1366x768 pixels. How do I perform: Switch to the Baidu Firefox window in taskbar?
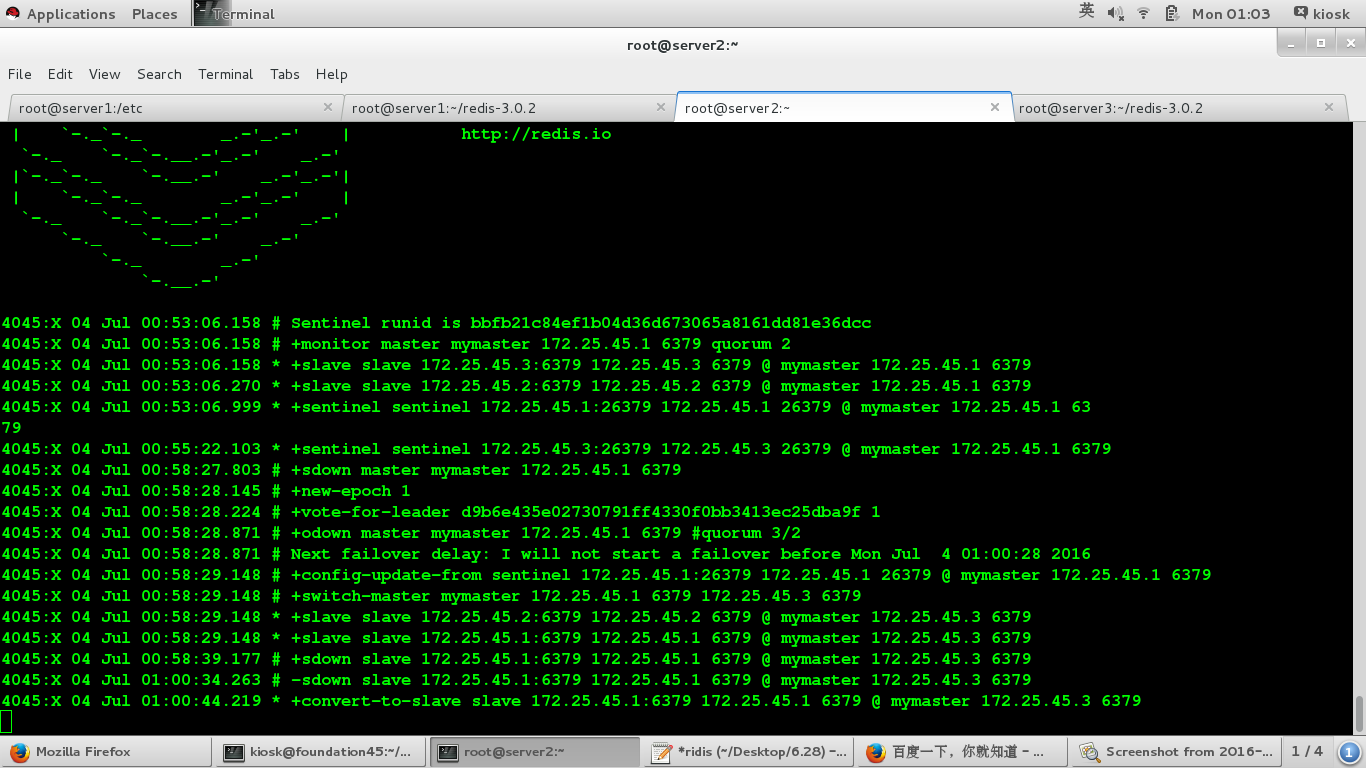point(963,752)
